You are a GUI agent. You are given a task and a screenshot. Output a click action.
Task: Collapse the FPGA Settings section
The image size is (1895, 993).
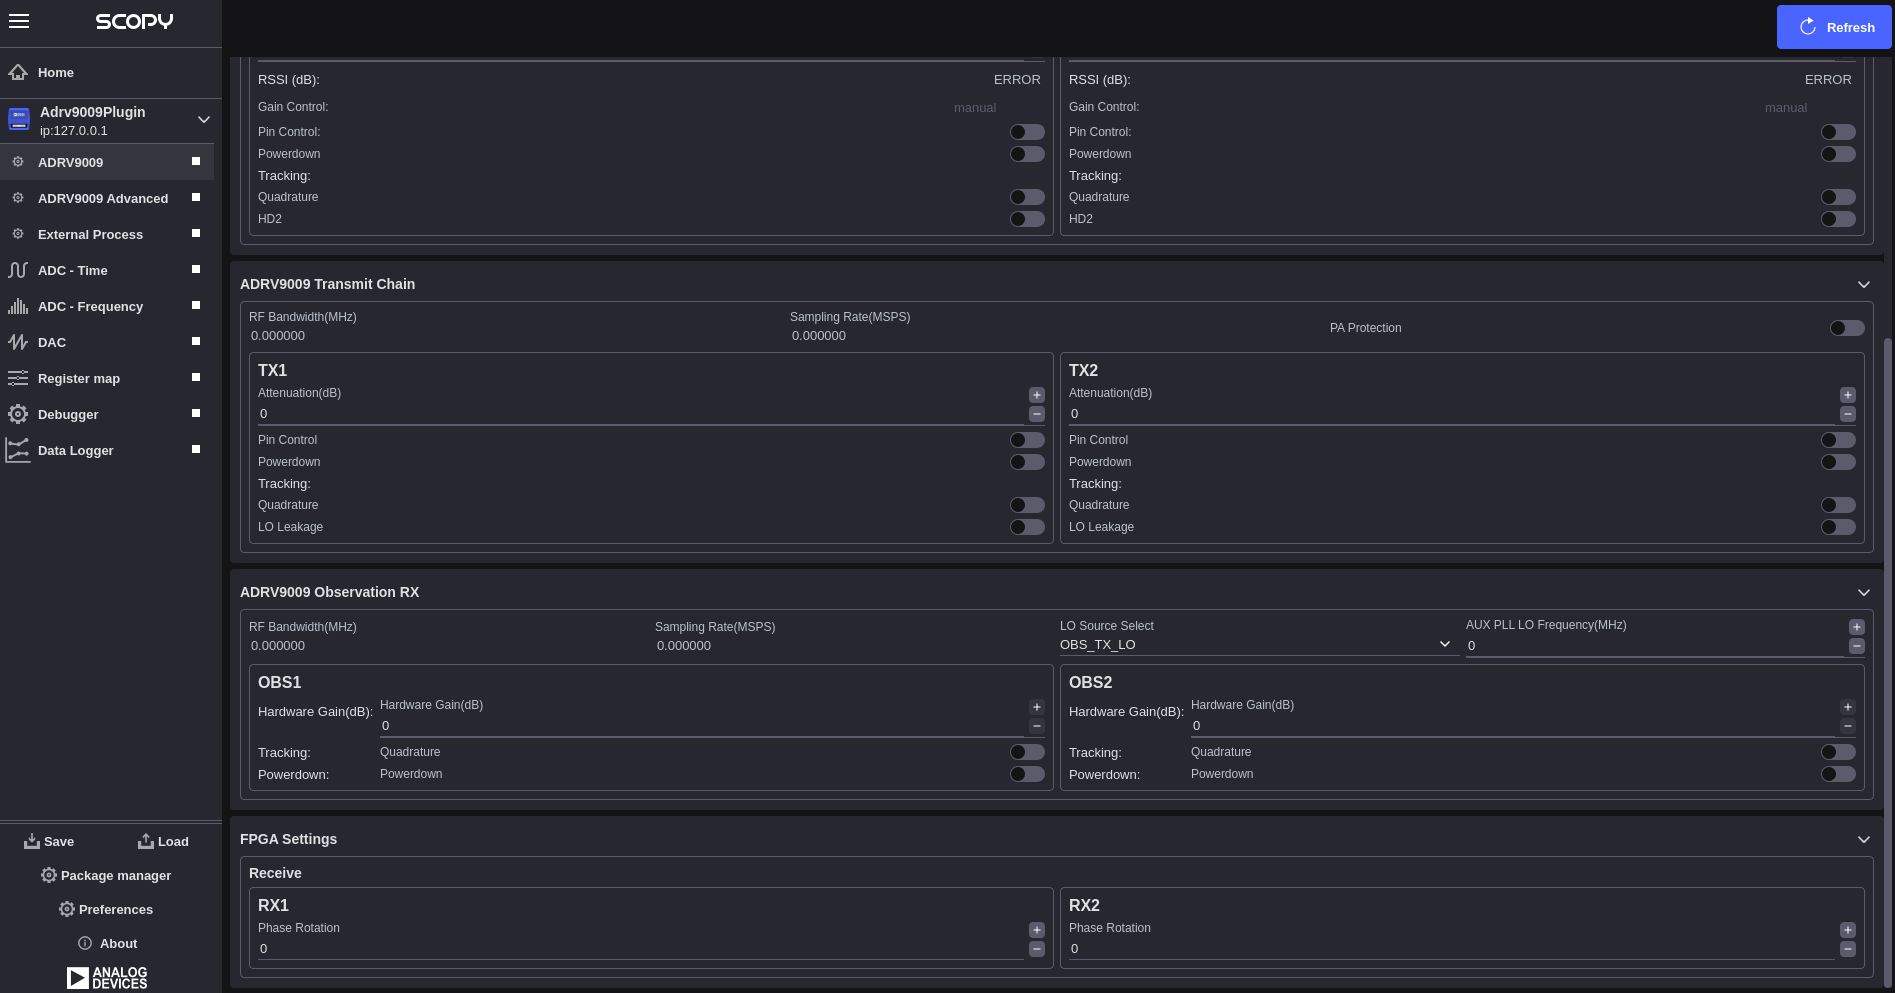[1864, 840]
